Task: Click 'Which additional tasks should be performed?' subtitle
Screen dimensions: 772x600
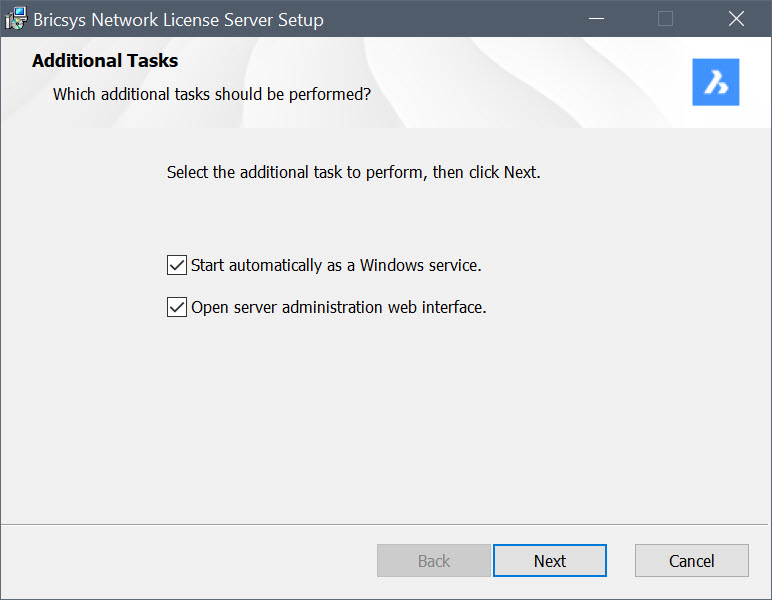Action: (212, 95)
